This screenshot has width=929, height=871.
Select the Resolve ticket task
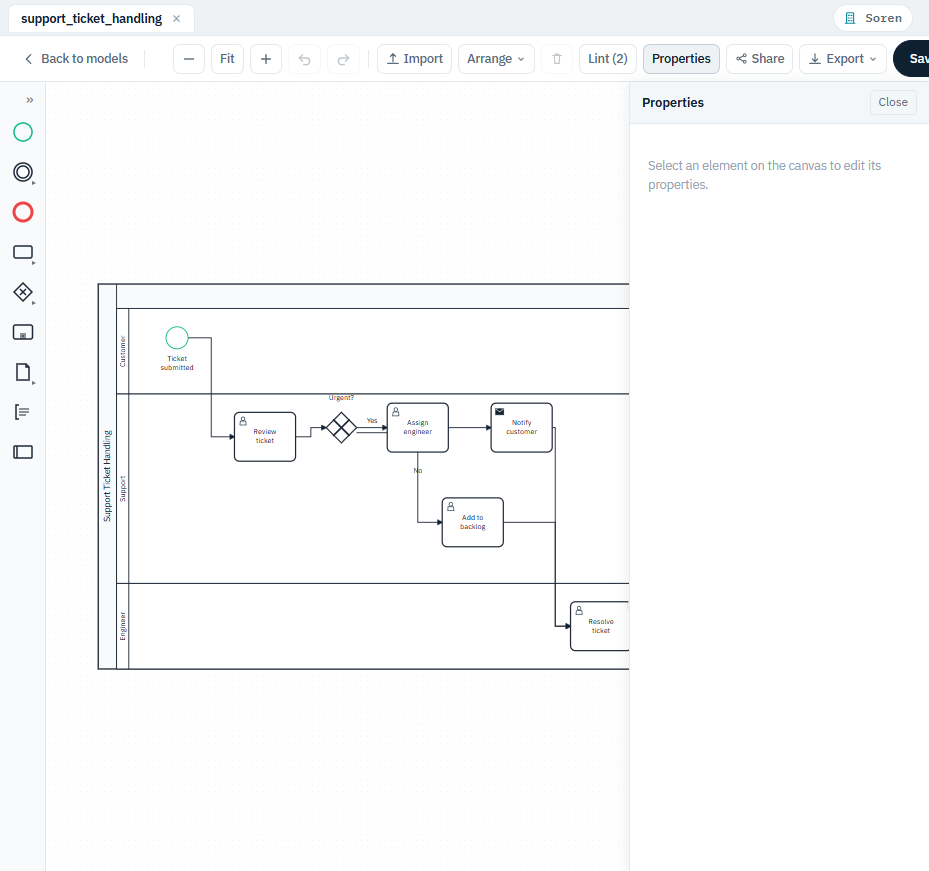[x=600, y=626]
